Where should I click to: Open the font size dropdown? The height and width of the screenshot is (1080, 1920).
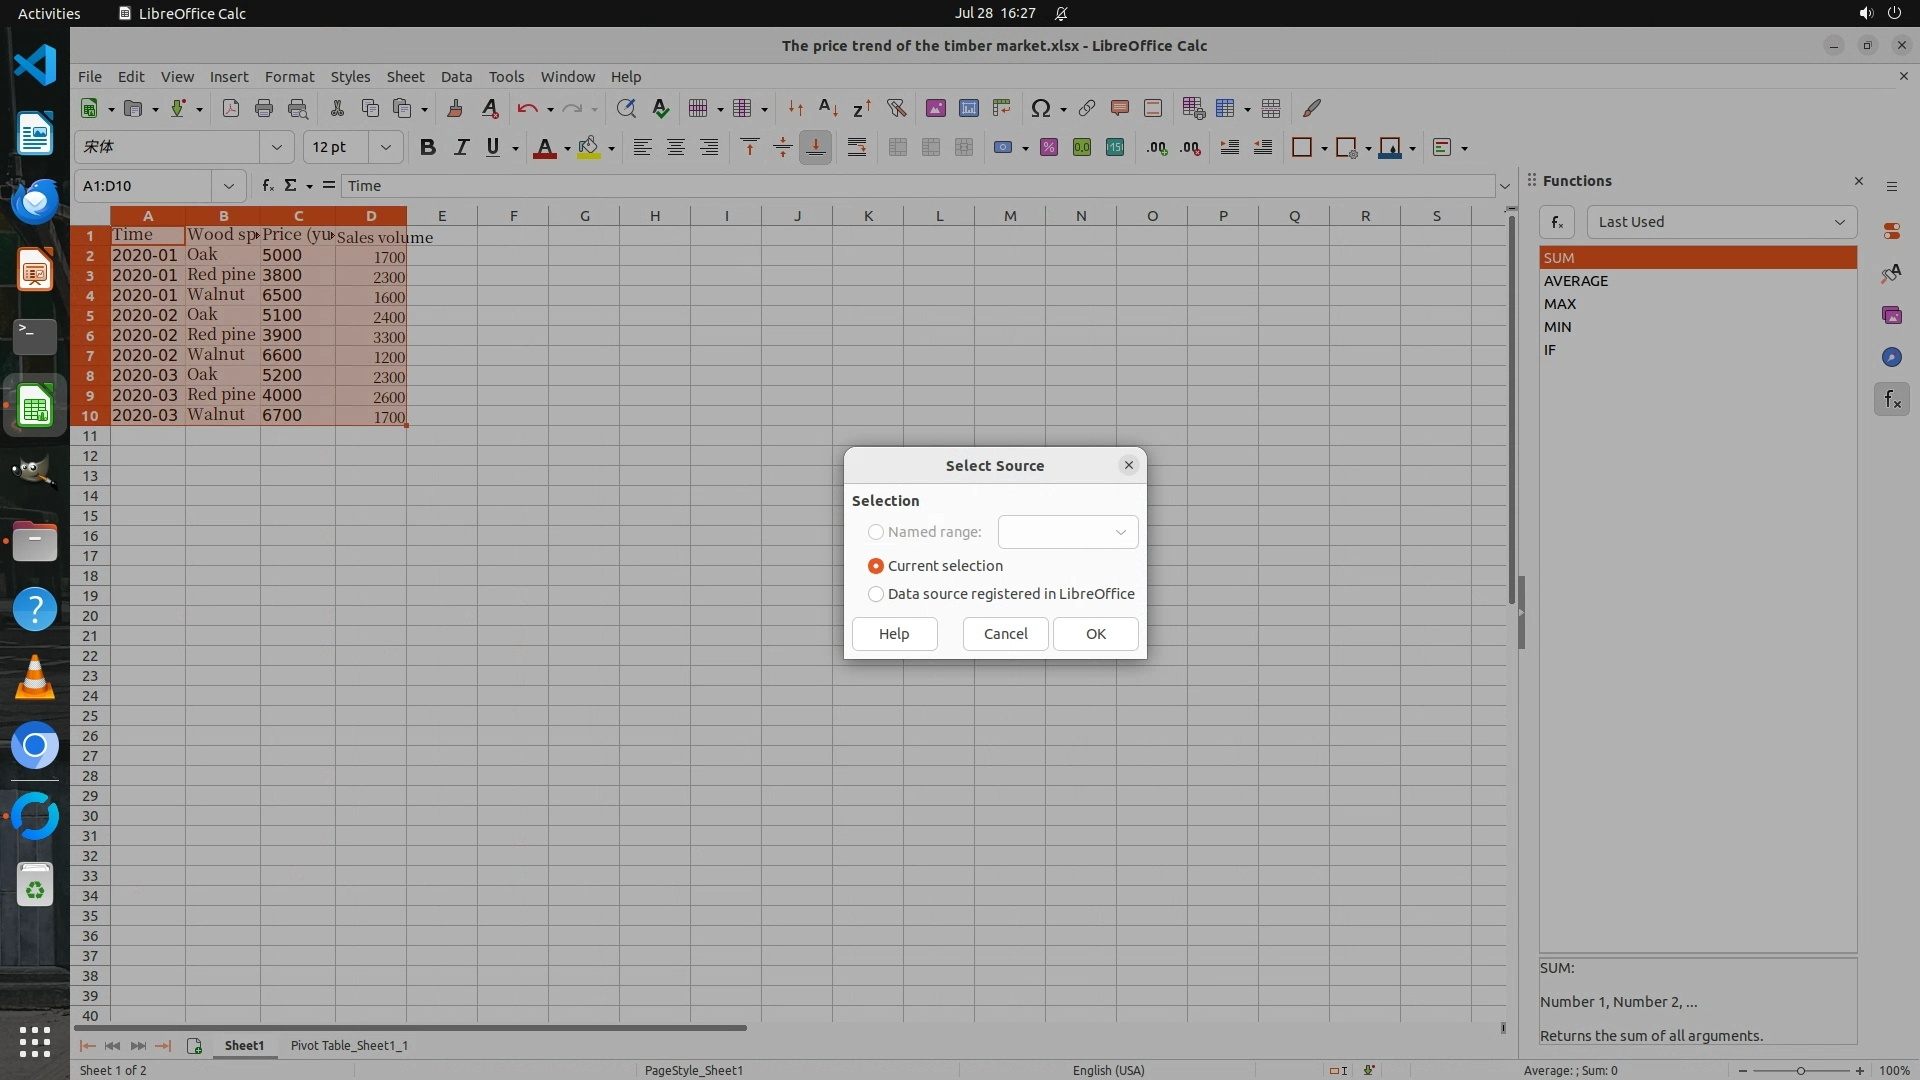point(385,148)
